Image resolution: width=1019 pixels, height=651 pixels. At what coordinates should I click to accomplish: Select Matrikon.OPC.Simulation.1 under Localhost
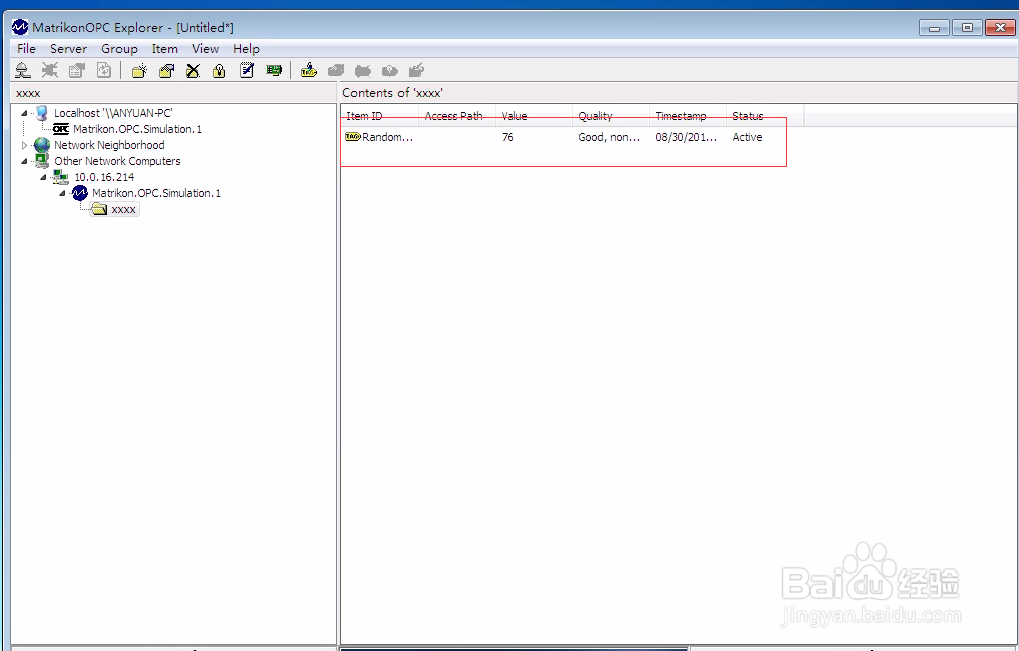coord(135,128)
